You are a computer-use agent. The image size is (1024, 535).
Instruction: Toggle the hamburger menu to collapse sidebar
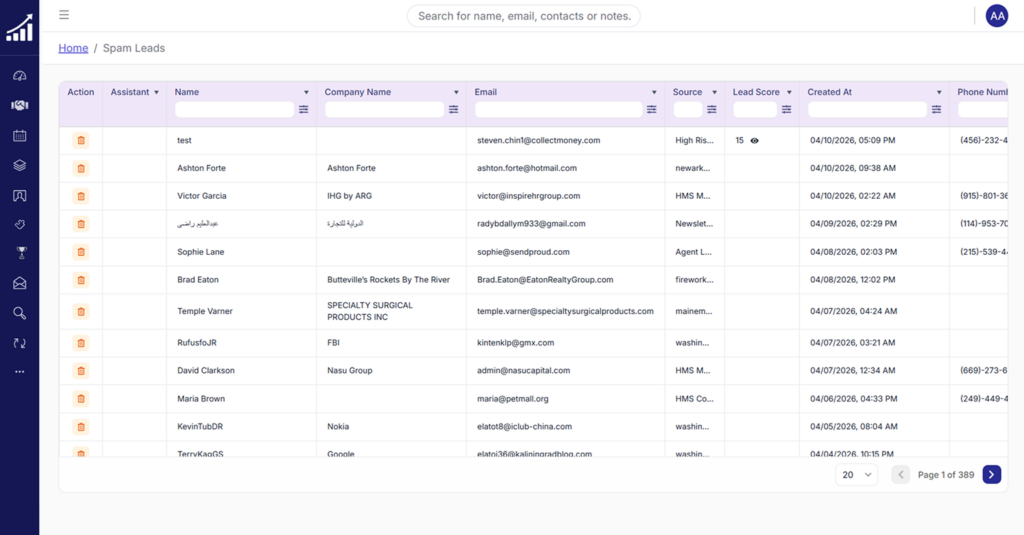[64, 15]
